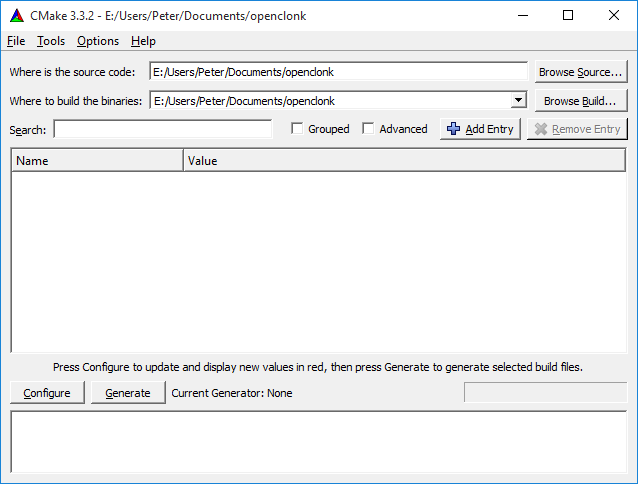Click the Configure button
Image resolution: width=638 pixels, height=484 pixels.
point(47,393)
